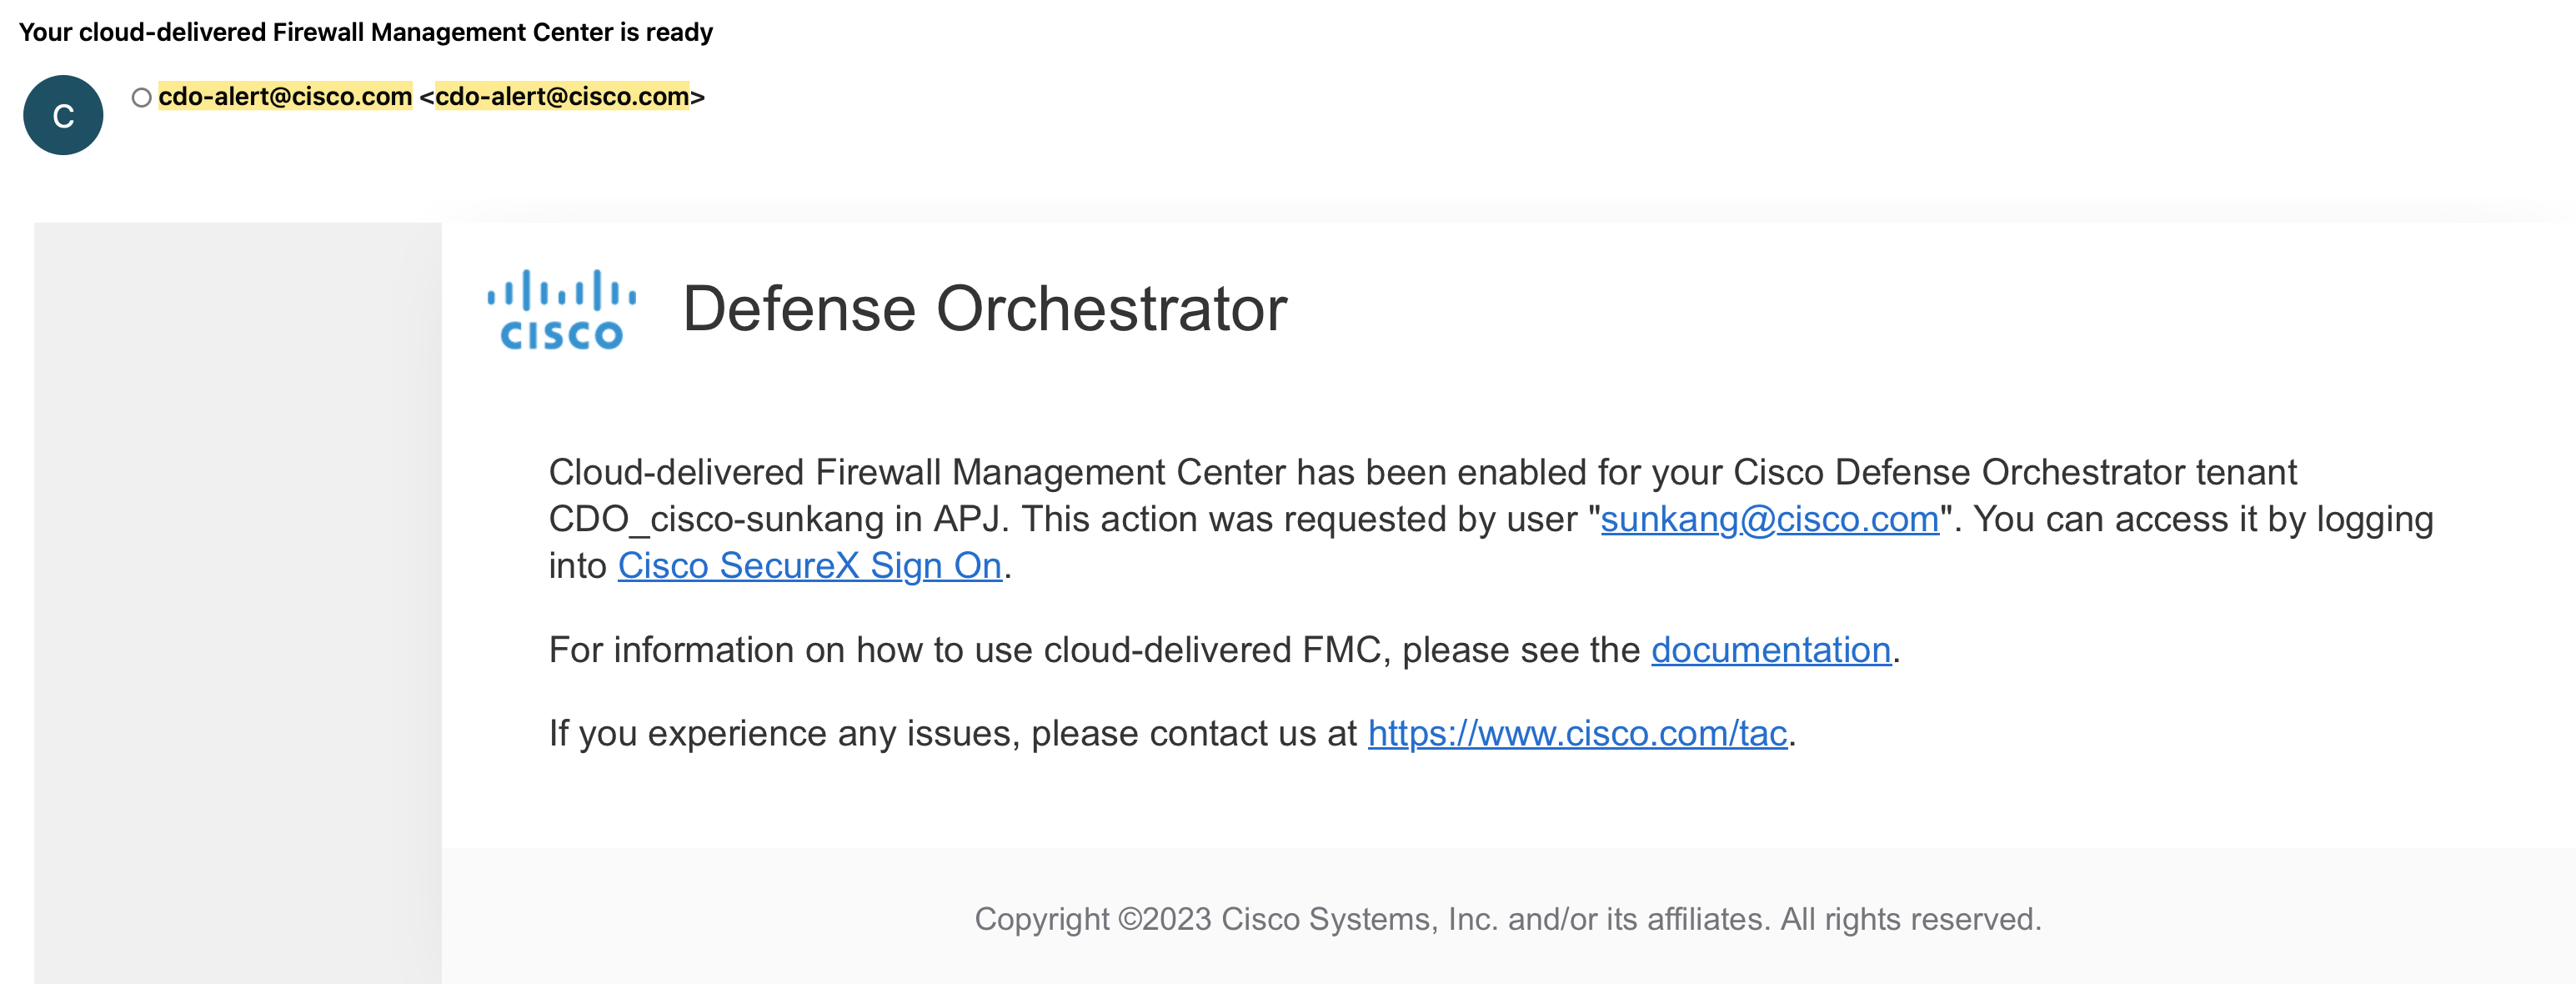Select the highlighted sender name cdo-alert@cisco.com
The image size is (2576, 984).
pyautogui.click(x=285, y=96)
